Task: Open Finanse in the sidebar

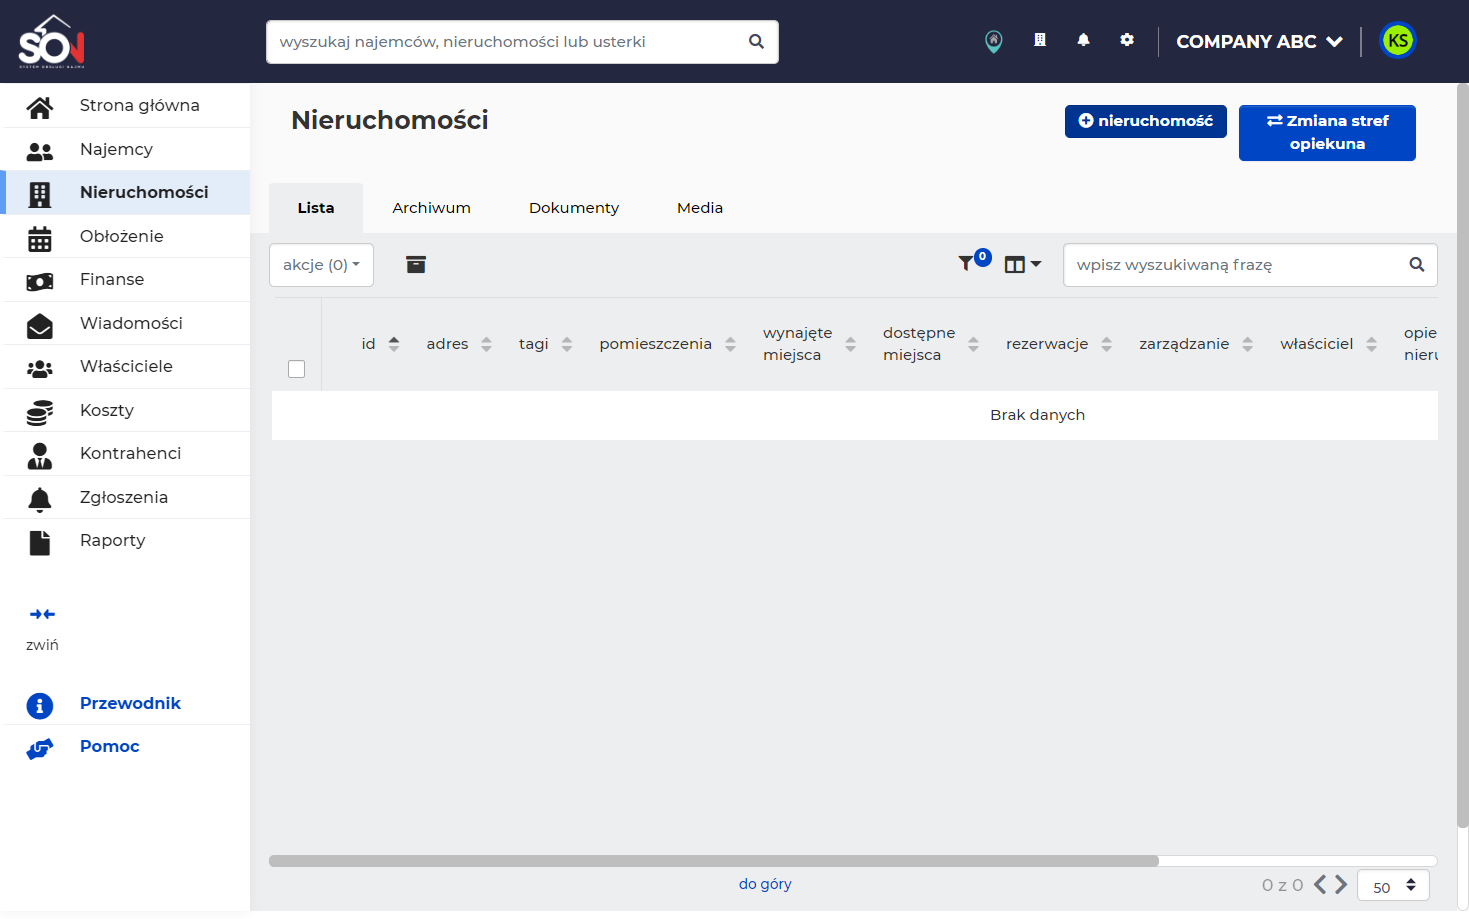Action: tap(125, 280)
